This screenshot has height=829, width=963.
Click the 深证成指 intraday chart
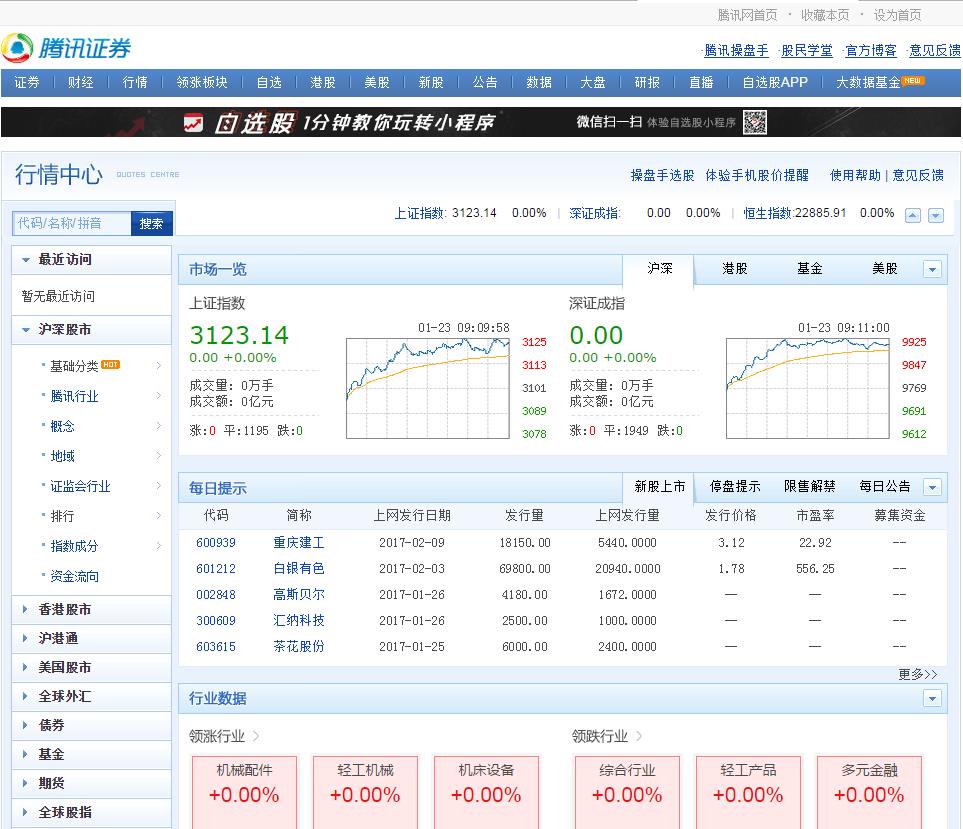808,388
